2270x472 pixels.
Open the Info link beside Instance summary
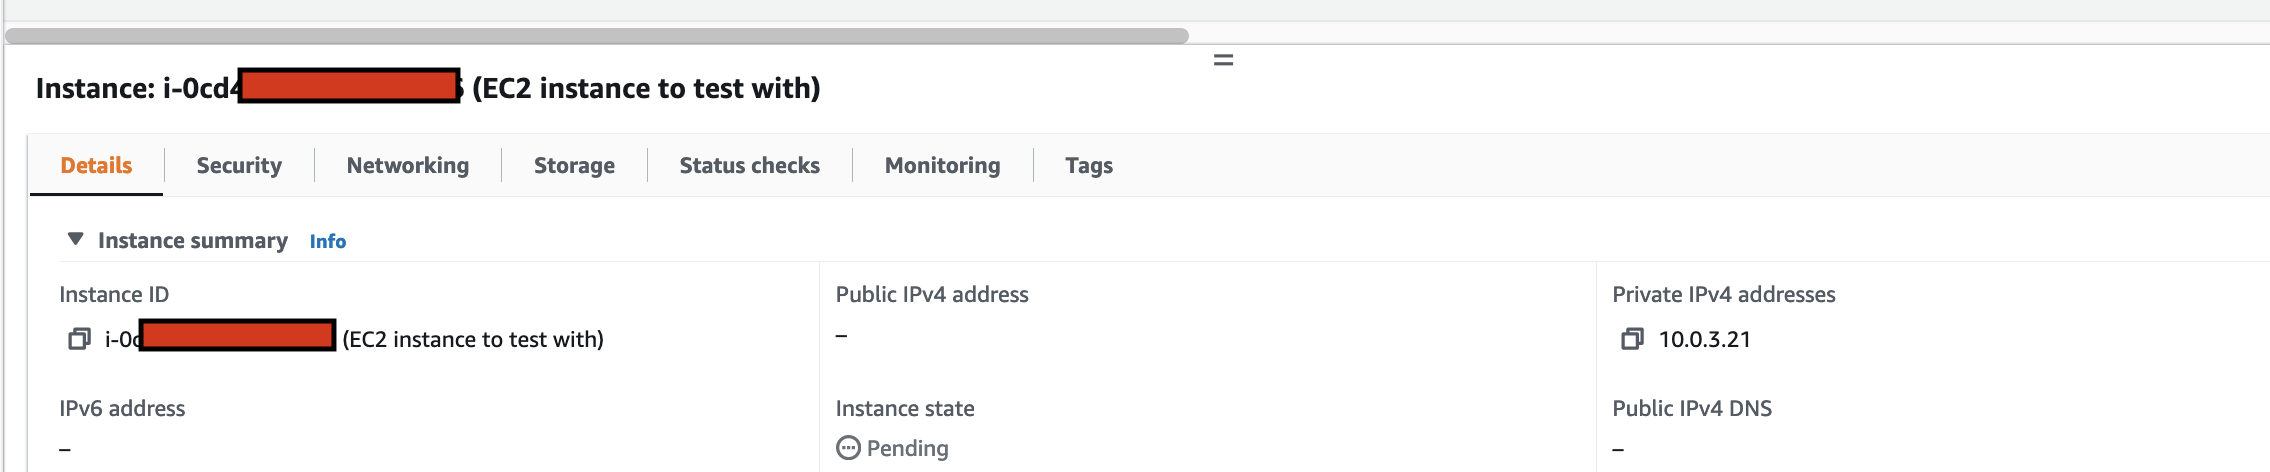328,241
